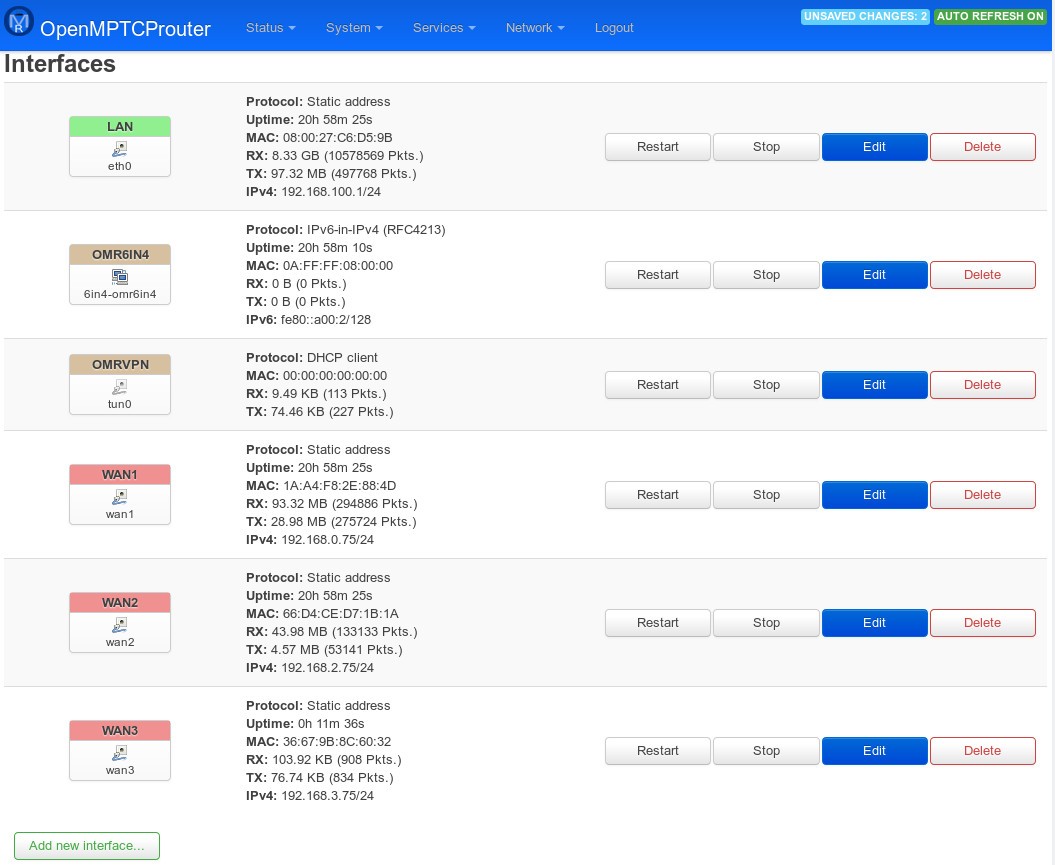Toggle the Auto Refresh On indicator
The height and width of the screenshot is (865, 1055).
point(990,17)
